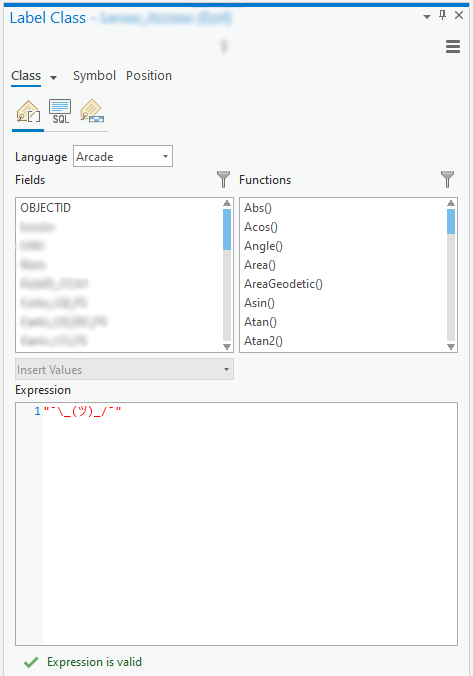Open pane options arrow in the title bar

(427, 17)
